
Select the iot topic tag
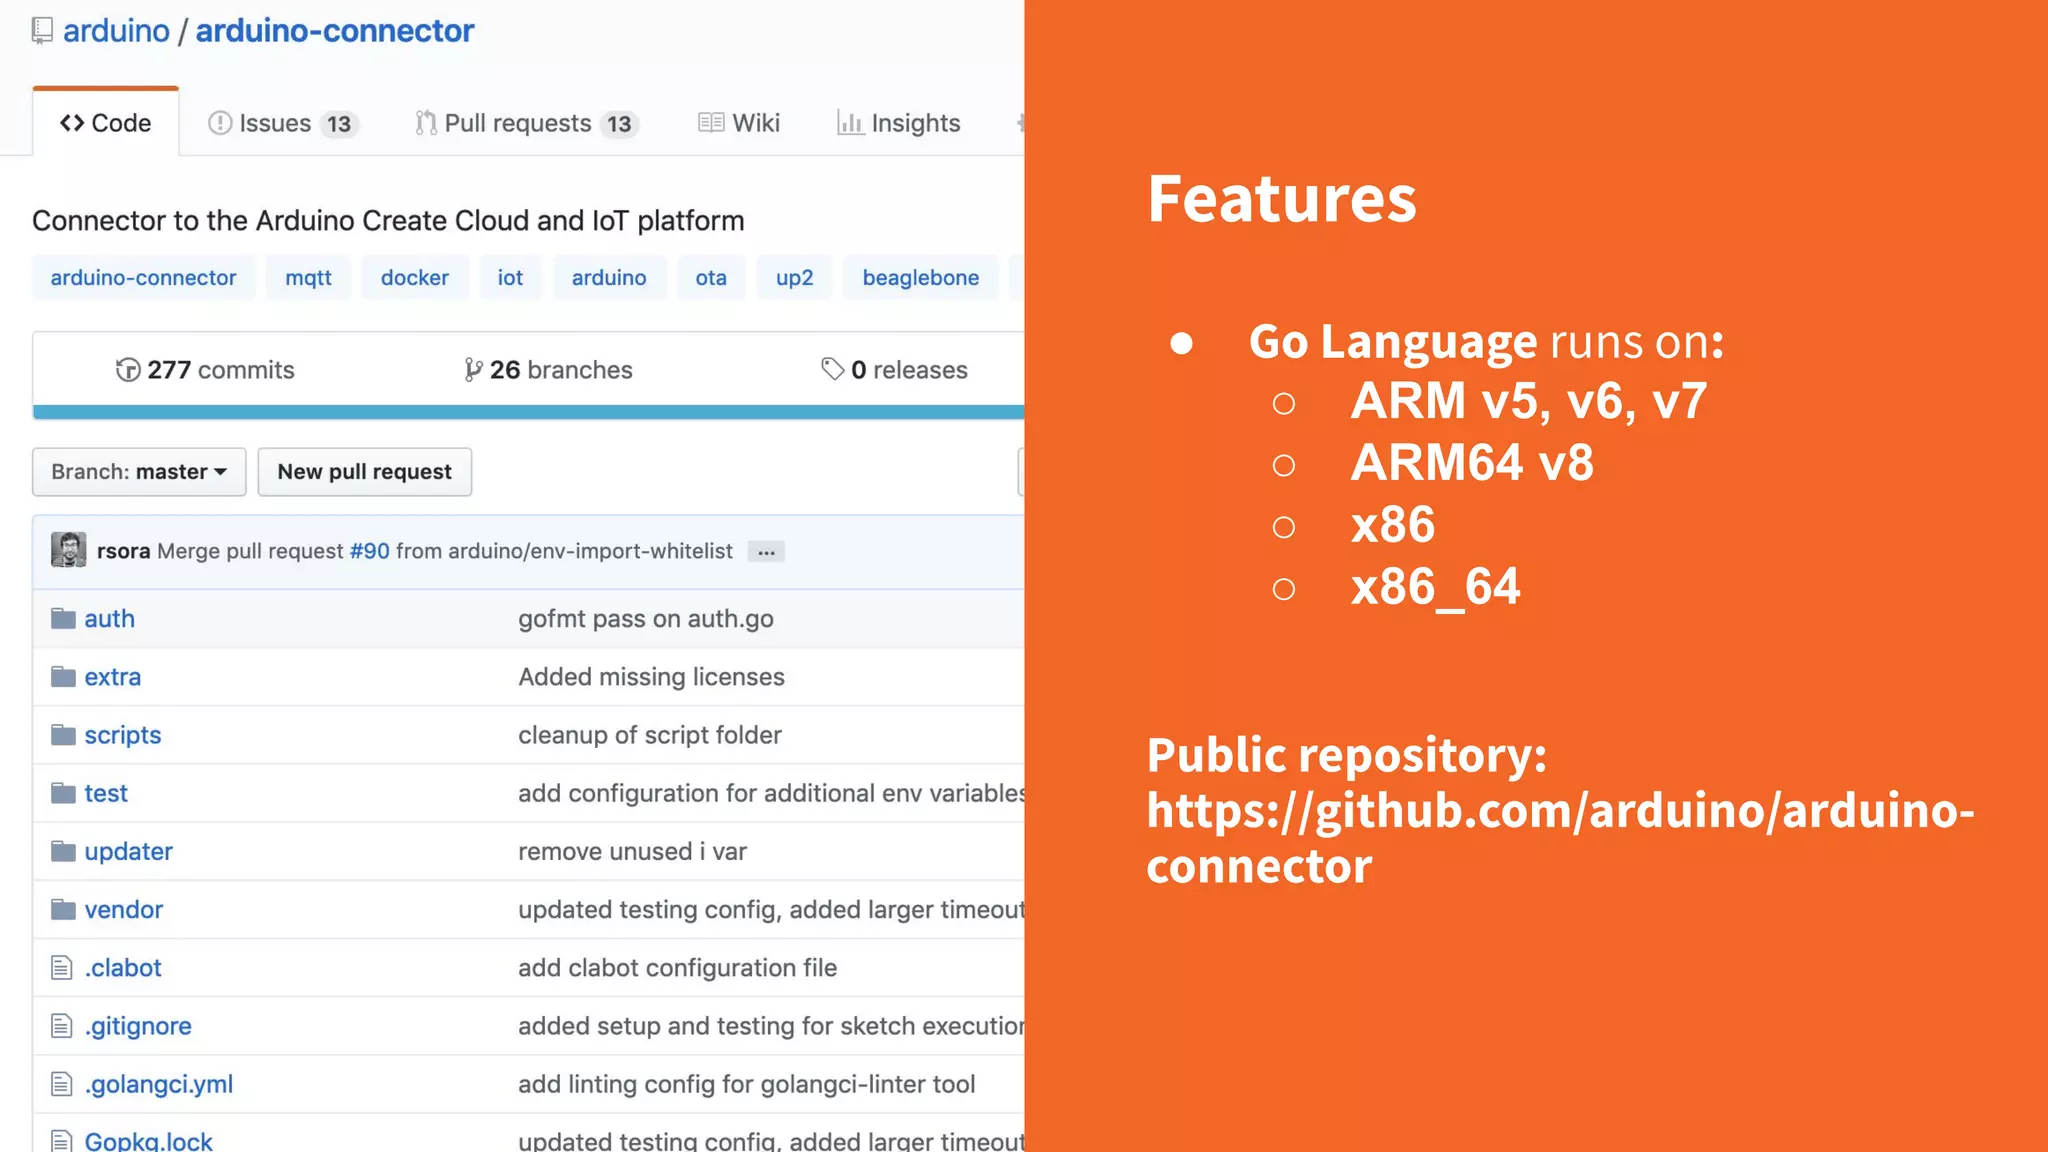[510, 278]
